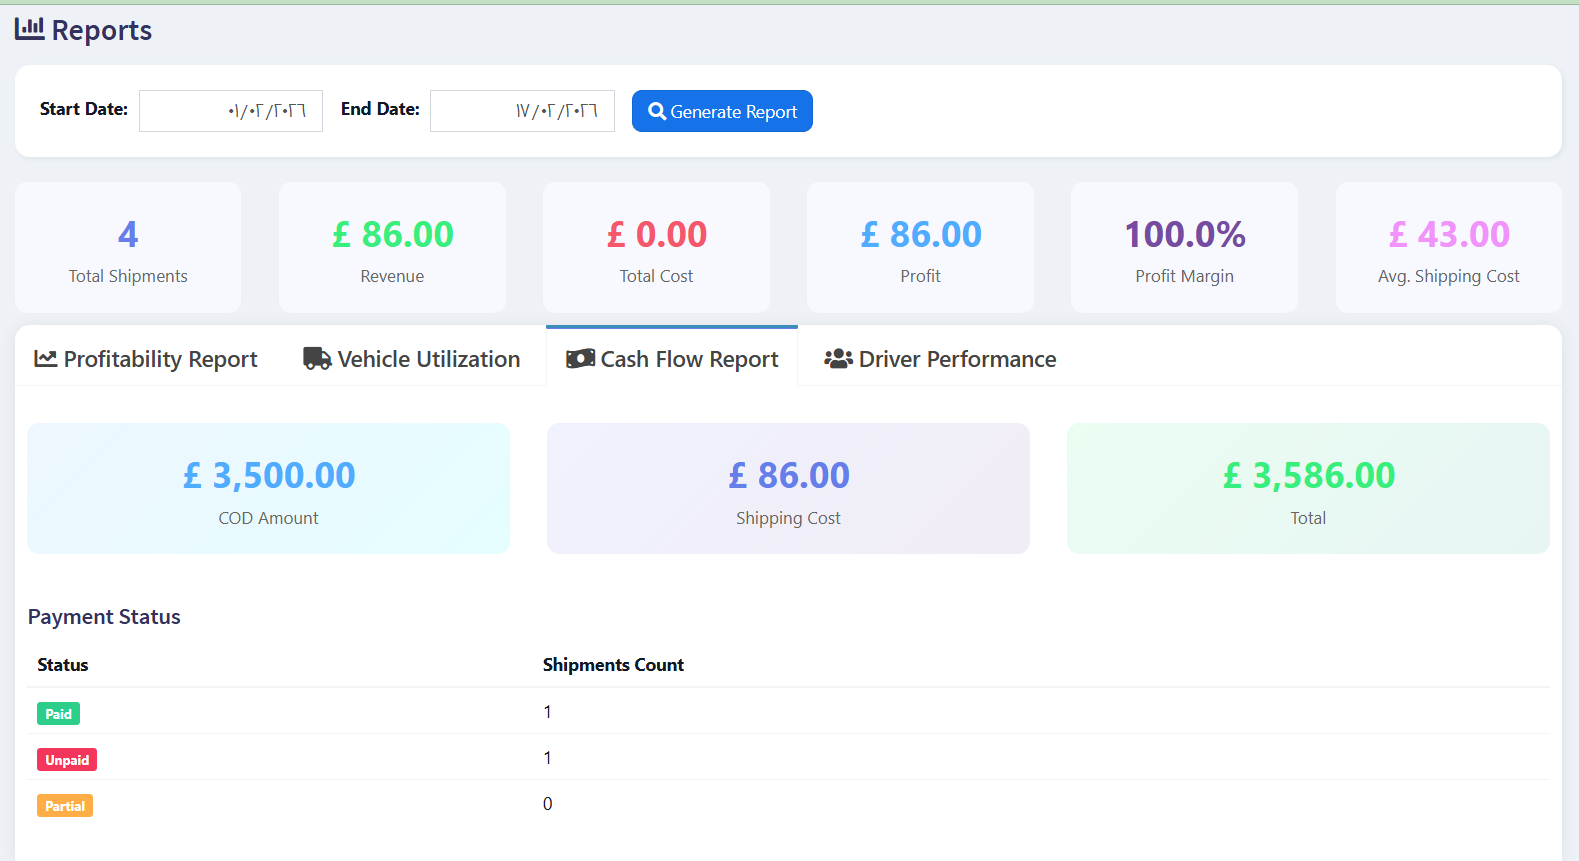Select the Cash Flow Report tab
The height and width of the screenshot is (861, 1579).
[x=672, y=359]
